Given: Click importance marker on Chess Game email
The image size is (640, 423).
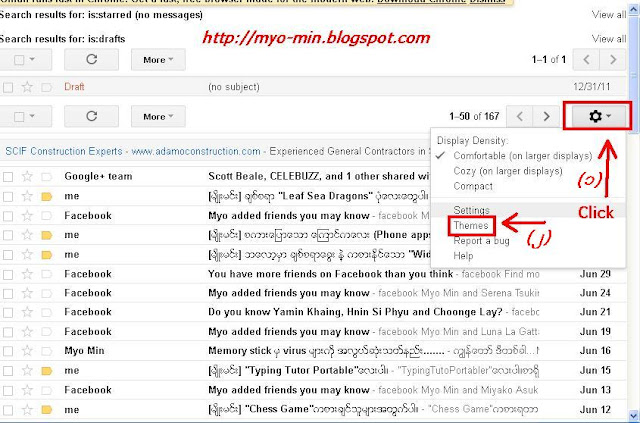Looking at the screenshot, I should click(x=47, y=410).
